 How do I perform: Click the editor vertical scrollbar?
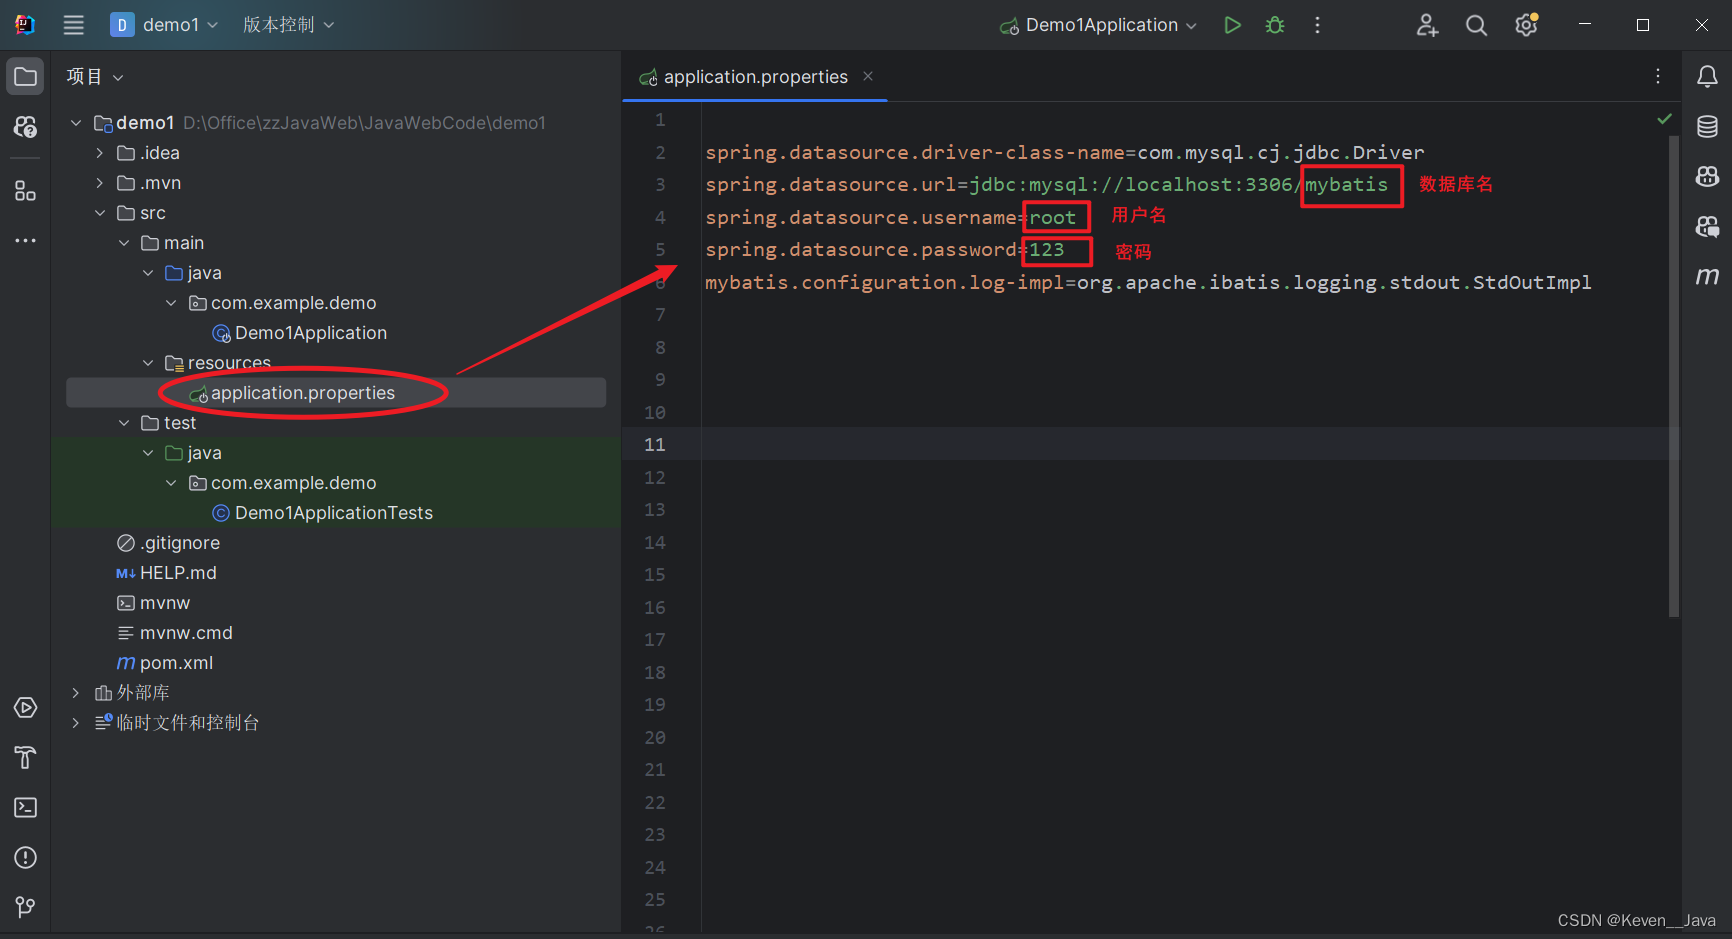tap(1674, 376)
